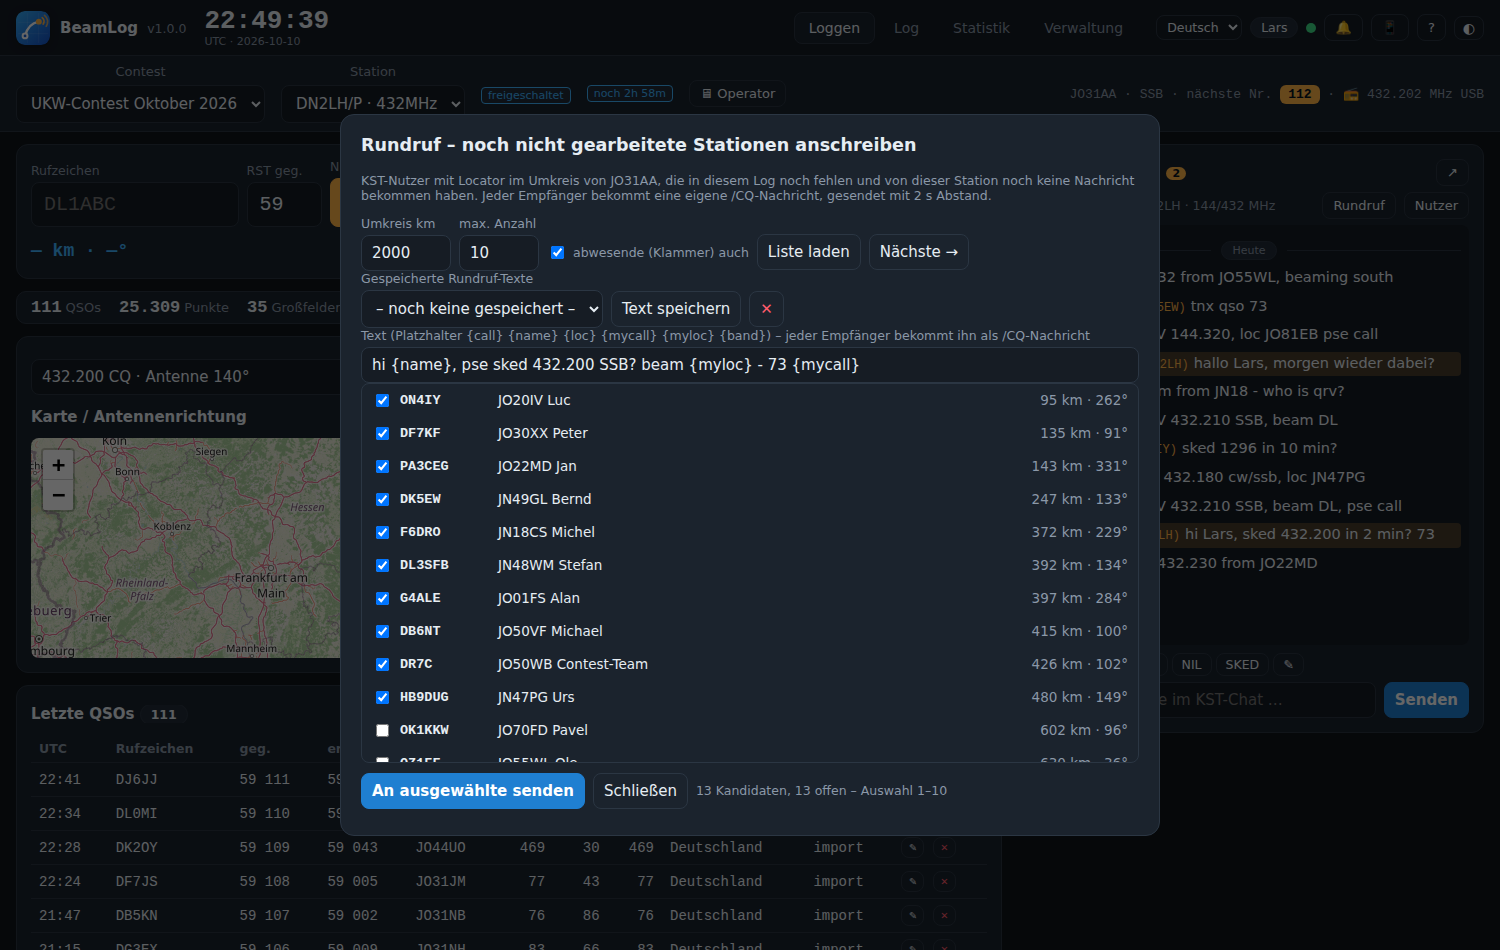Image resolution: width=1500 pixels, height=950 pixels.
Task: Select OK1KKW as recipient
Action: (x=382, y=730)
